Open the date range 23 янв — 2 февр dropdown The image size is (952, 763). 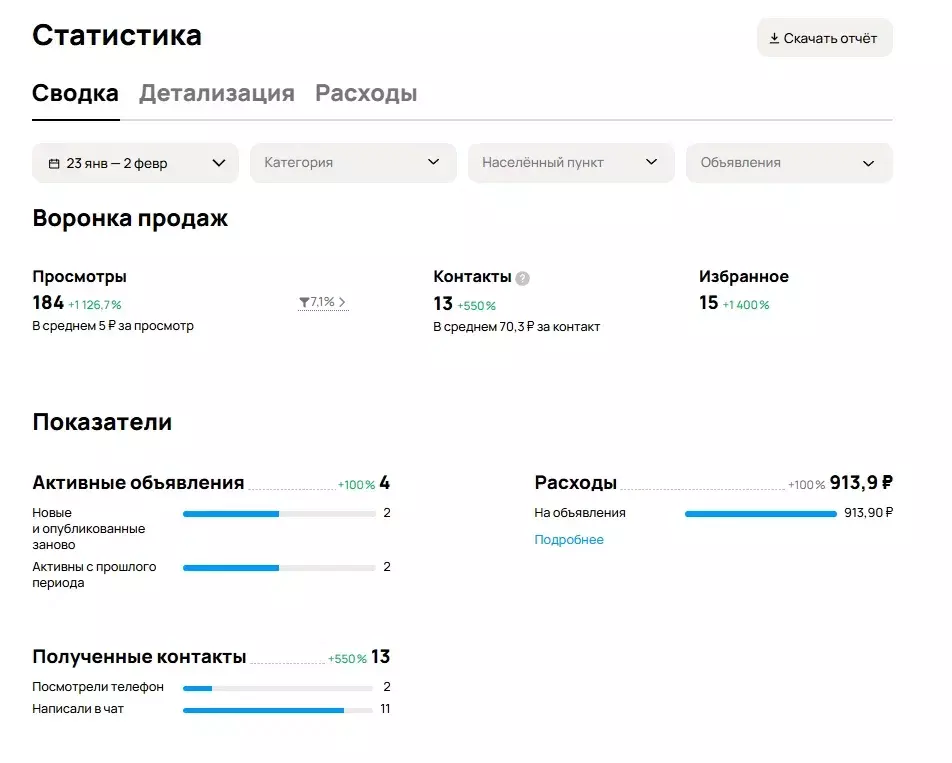click(x=135, y=163)
